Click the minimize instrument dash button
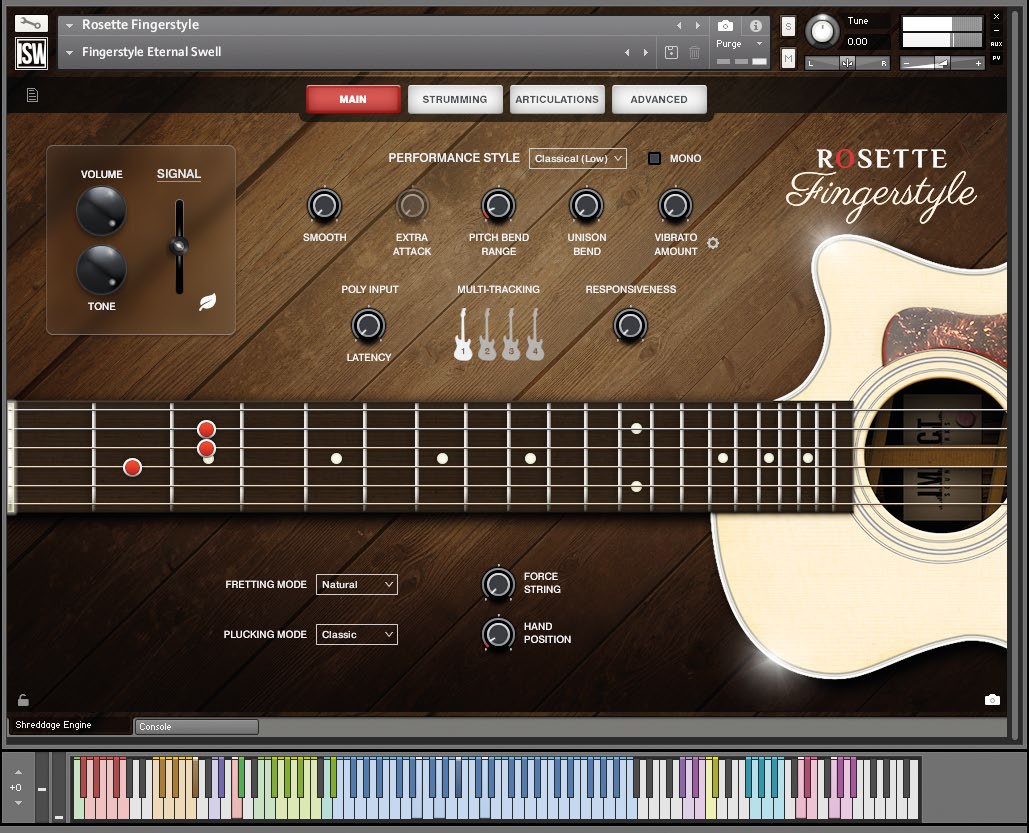 click(x=996, y=30)
